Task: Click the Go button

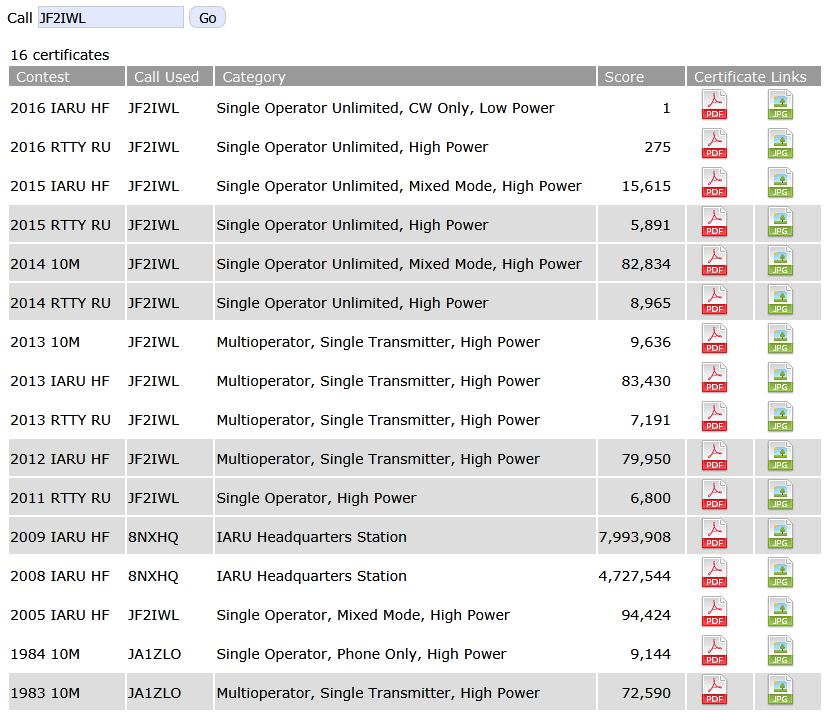Action: coord(207,18)
